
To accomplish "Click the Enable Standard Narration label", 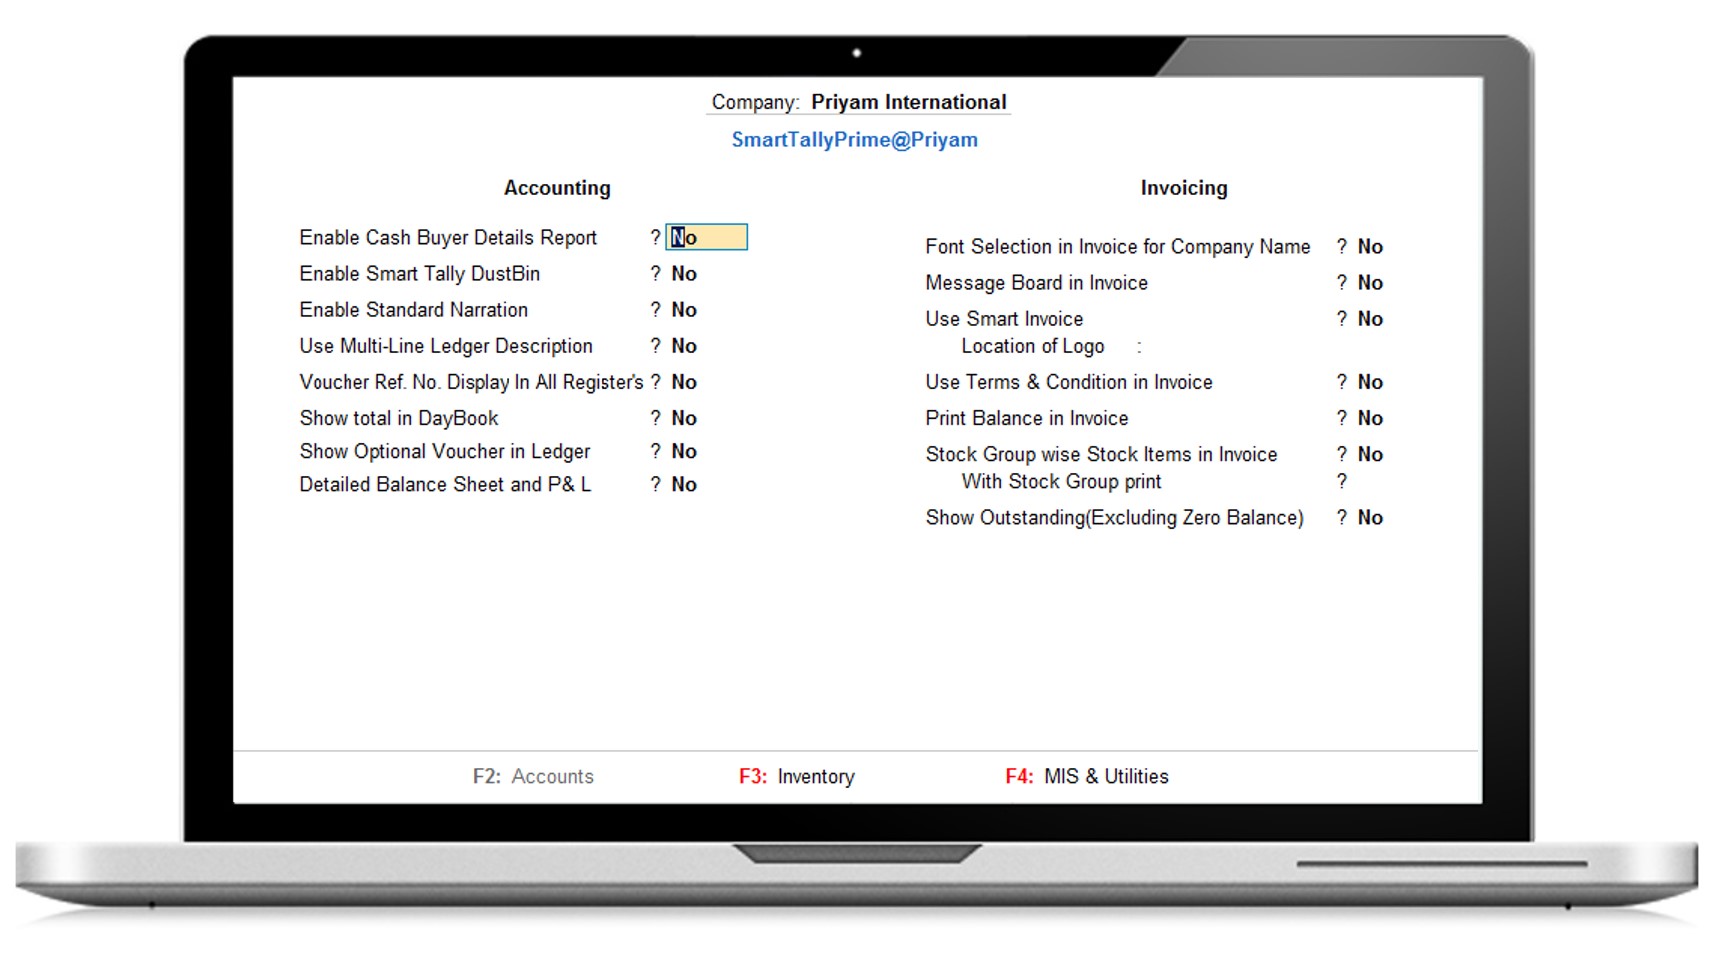I will tap(414, 310).
